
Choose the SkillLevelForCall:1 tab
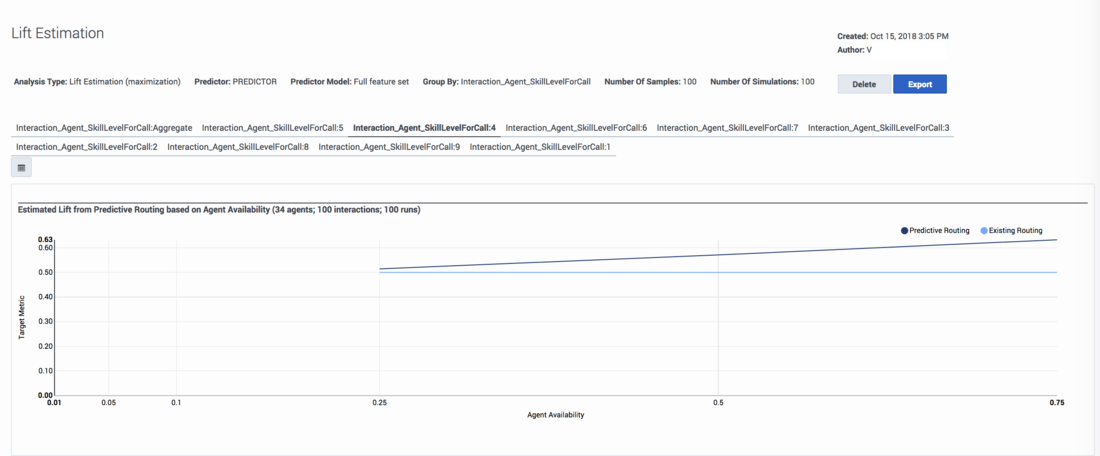[540, 147]
